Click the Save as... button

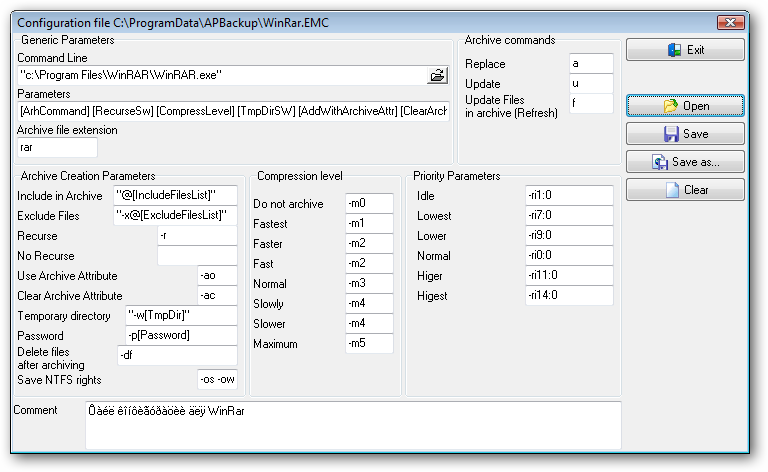click(685, 162)
